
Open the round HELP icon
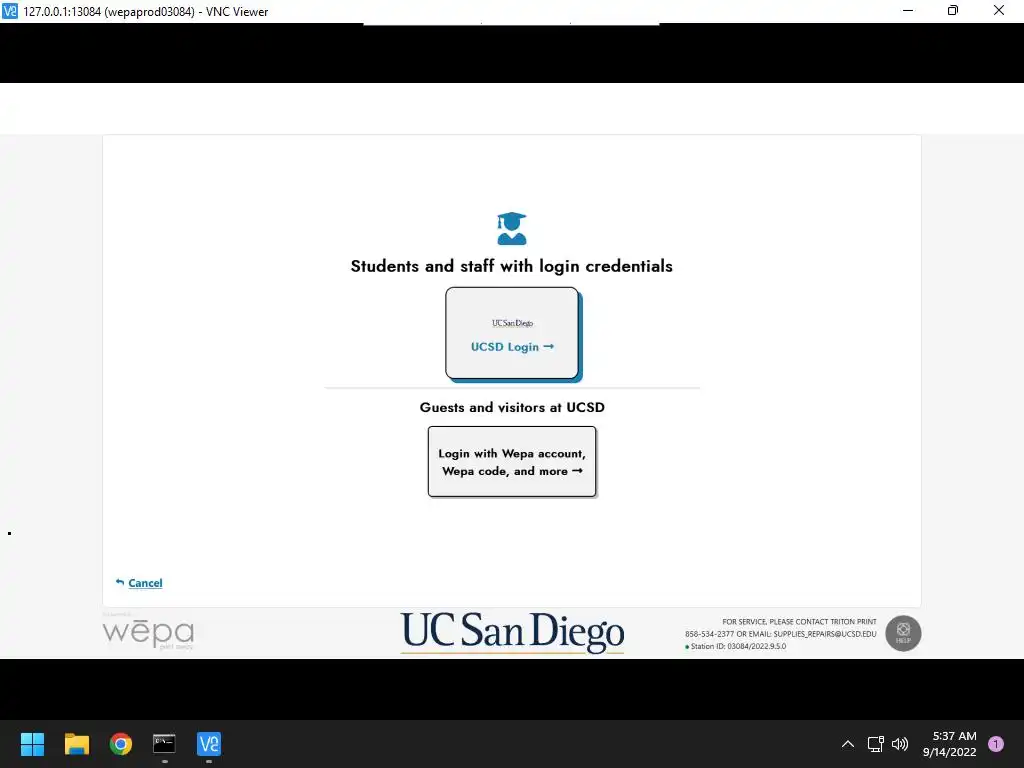coord(903,633)
